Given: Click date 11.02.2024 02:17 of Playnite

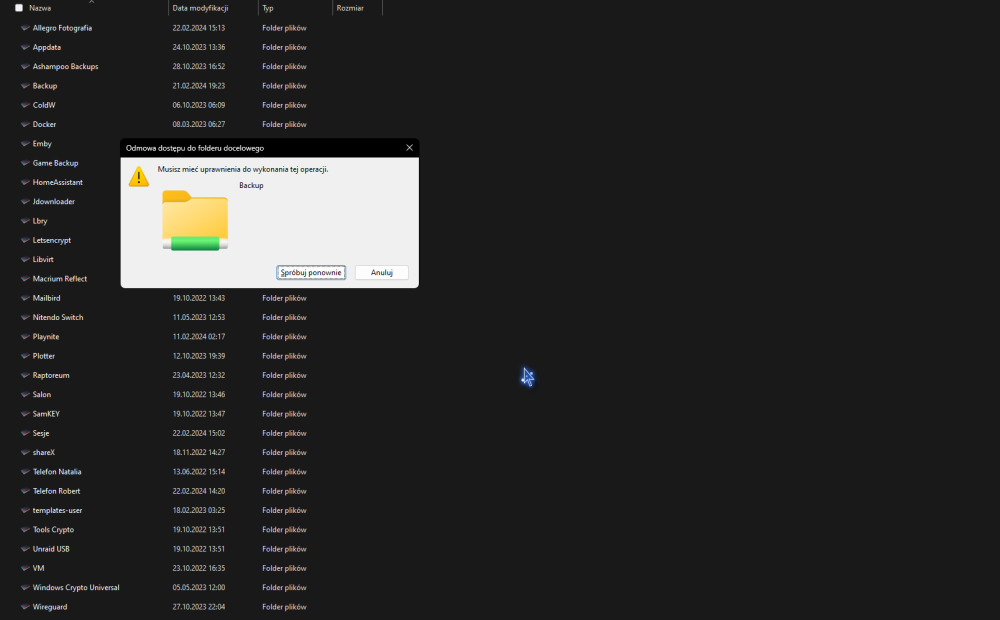Looking at the screenshot, I should coord(198,337).
